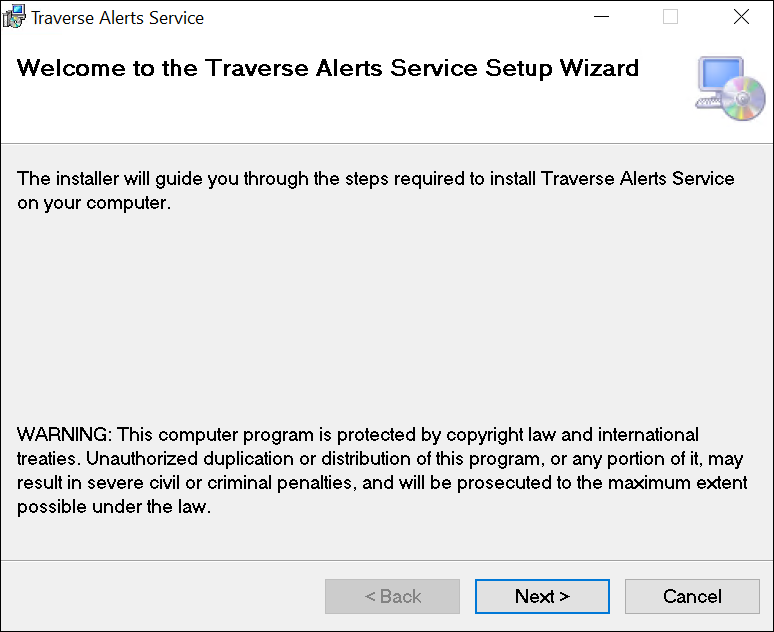This screenshot has width=774, height=632.
Task: Click blank white banner space below the heading
Action: pos(330,115)
